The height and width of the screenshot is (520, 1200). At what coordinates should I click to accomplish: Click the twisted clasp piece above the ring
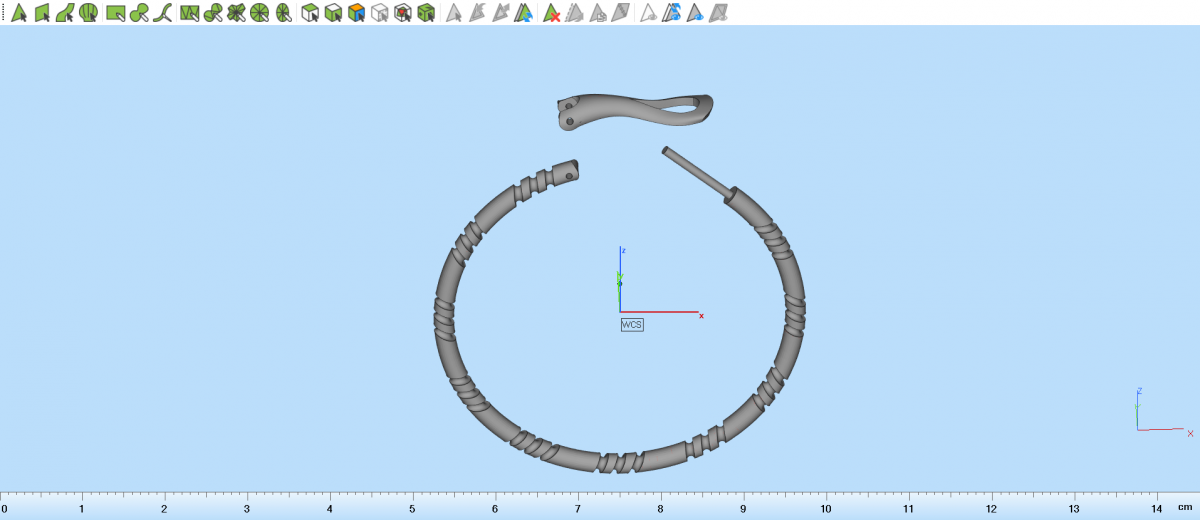pyautogui.click(x=636, y=109)
